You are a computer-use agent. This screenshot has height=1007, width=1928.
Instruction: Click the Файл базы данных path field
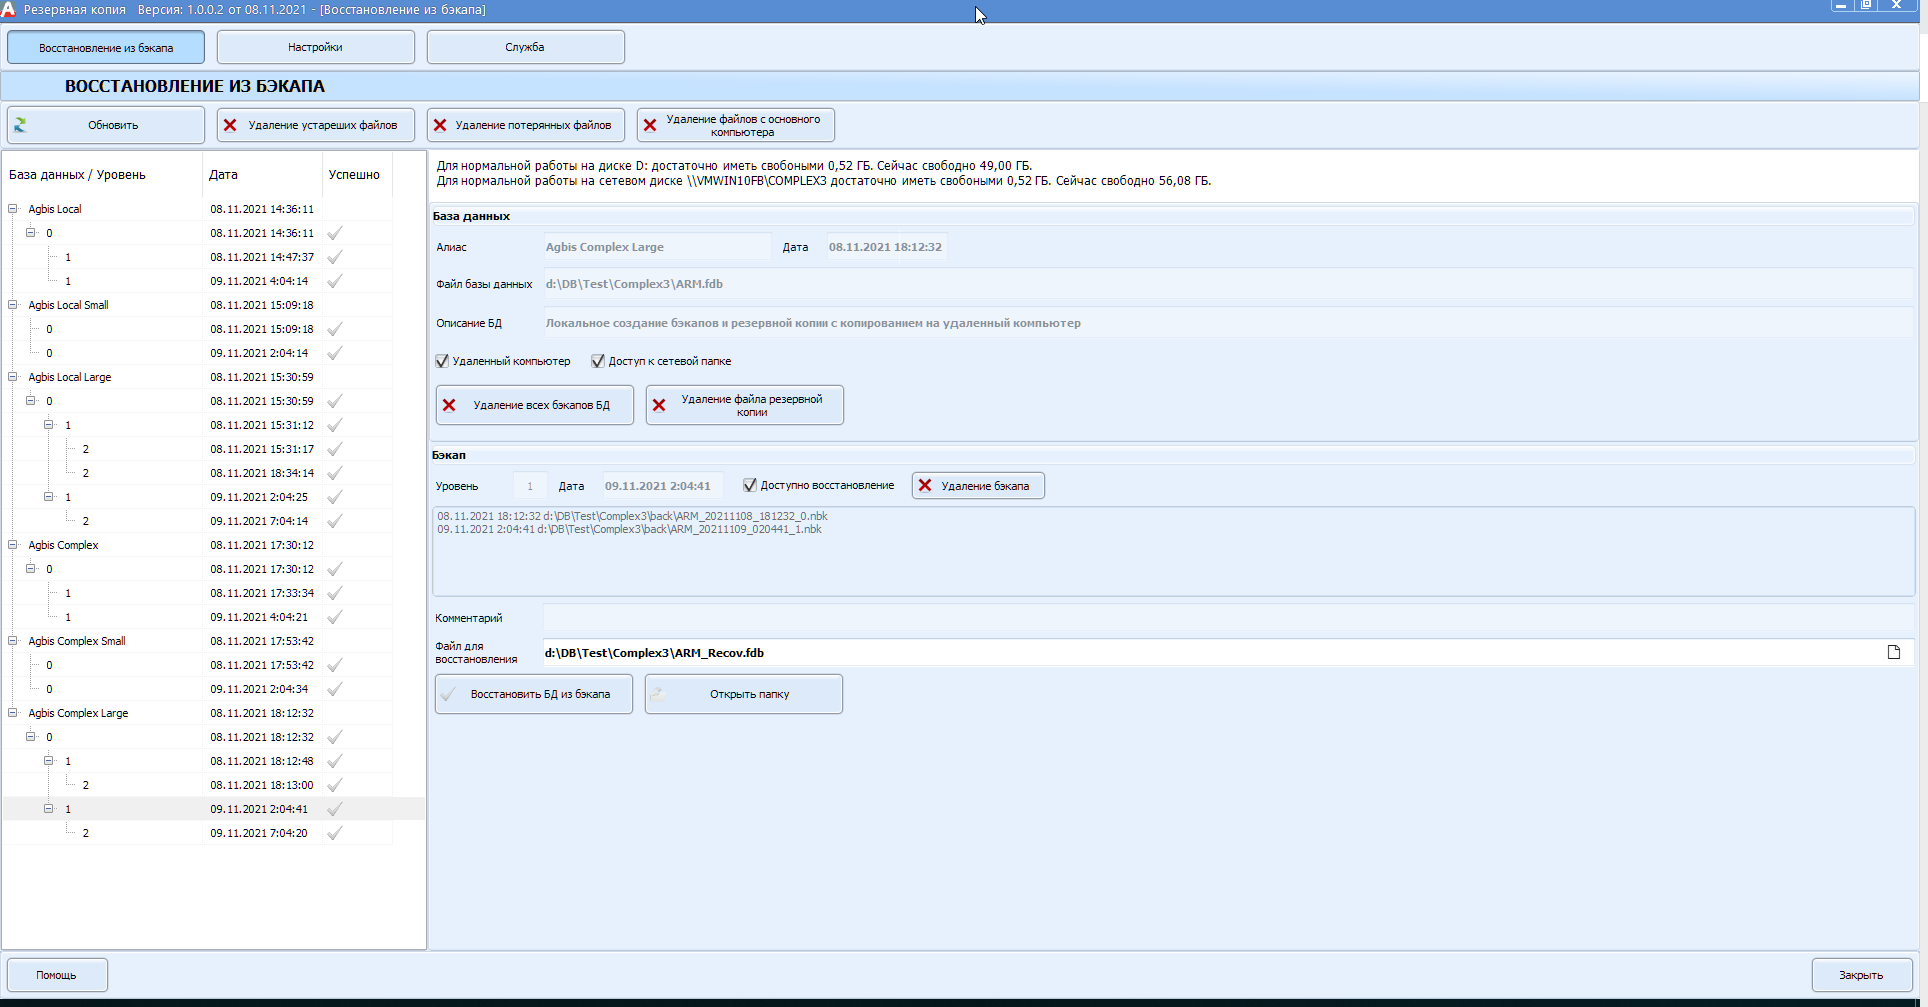tap(1228, 284)
